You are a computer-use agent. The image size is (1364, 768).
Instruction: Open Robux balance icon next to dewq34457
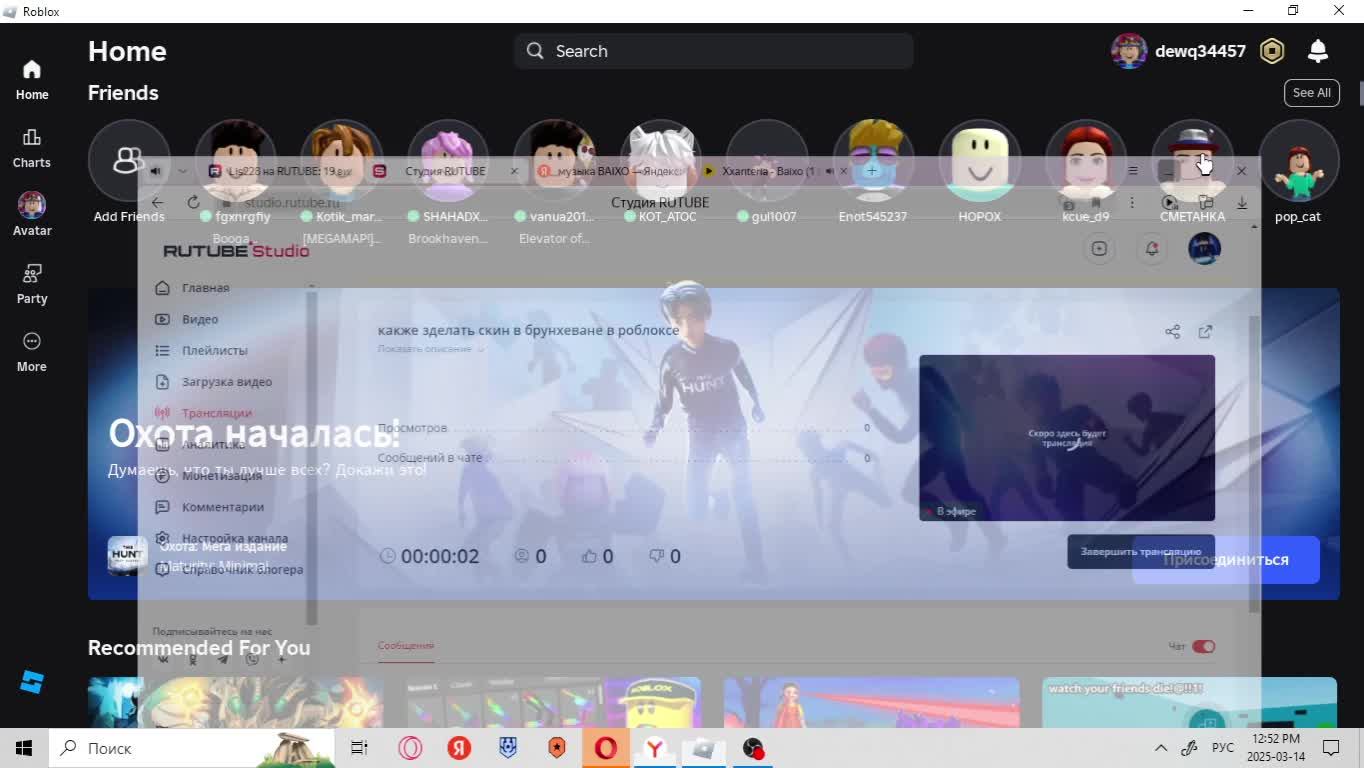1271,51
